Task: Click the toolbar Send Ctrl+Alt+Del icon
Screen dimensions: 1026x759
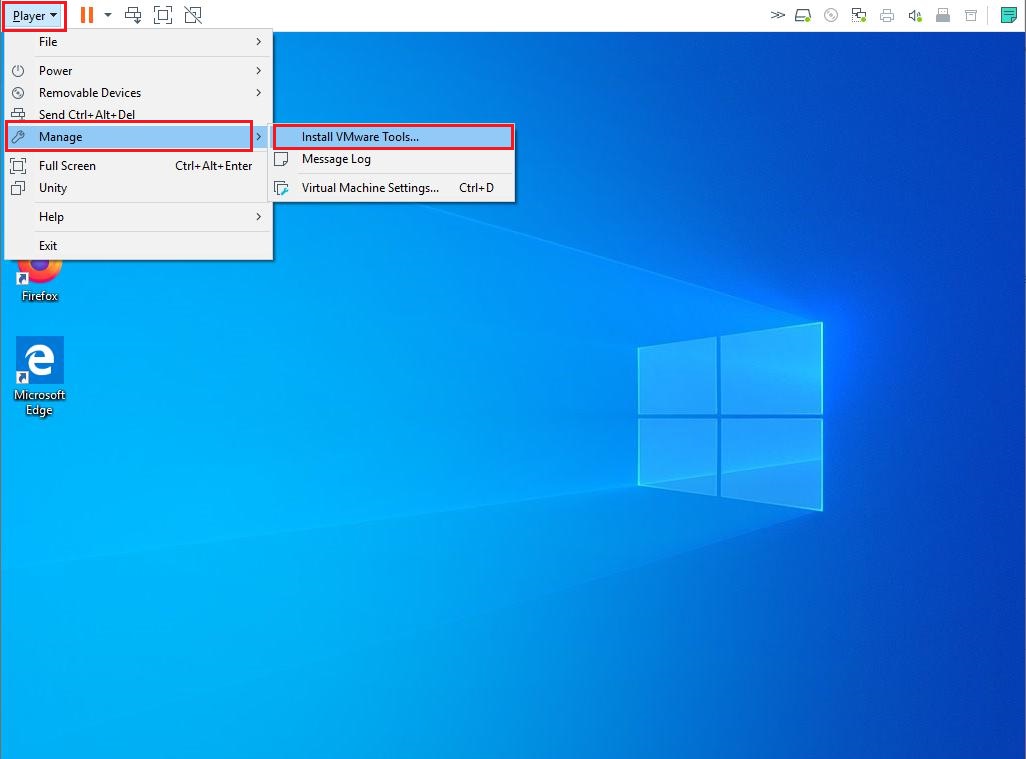Action: click(x=133, y=15)
